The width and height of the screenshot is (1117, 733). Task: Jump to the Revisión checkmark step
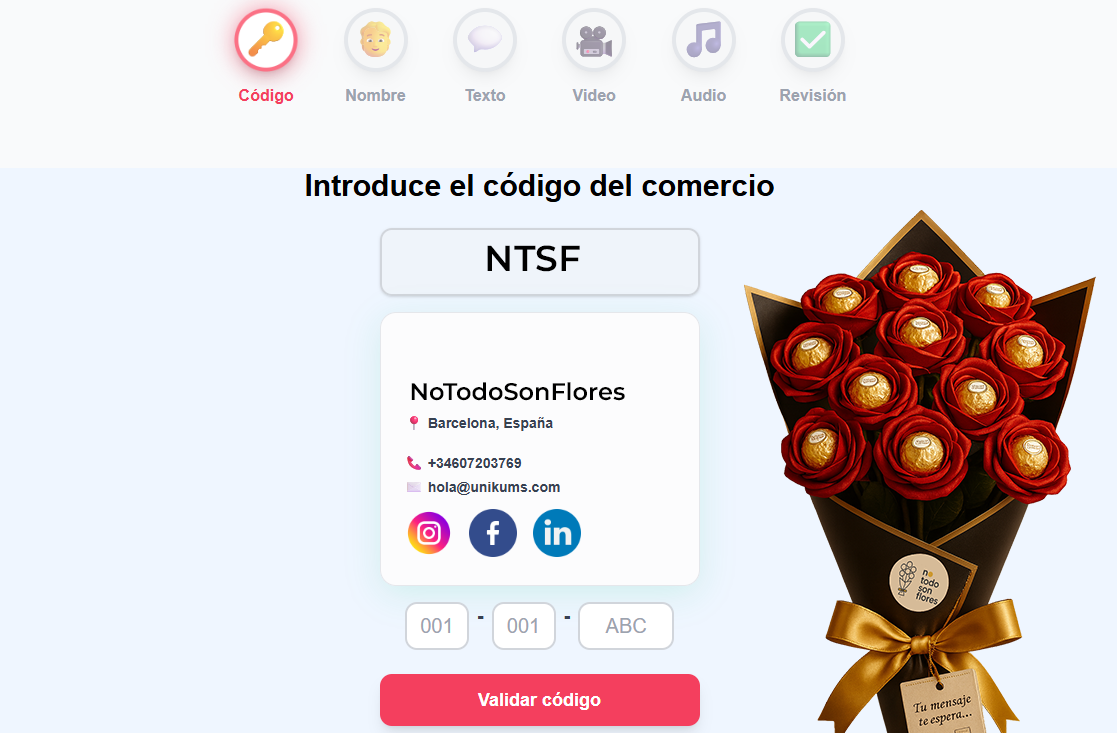coord(813,40)
